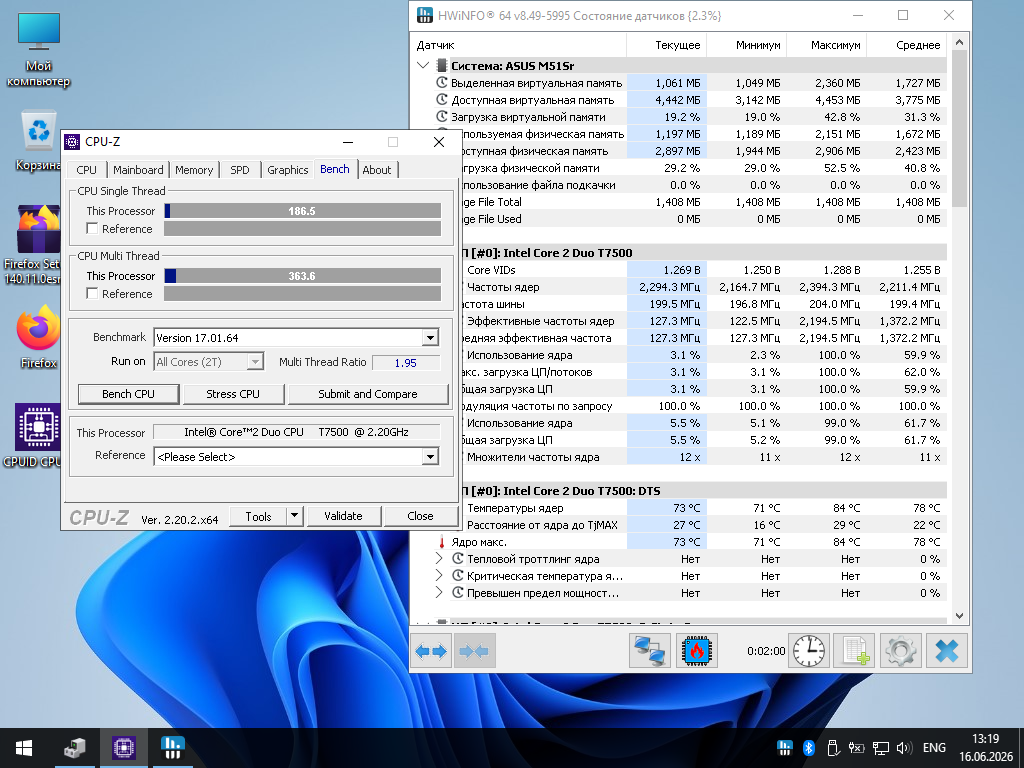This screenshot has width=1024, height=768.
Task: Click the Bench CPU button
Action: pos(128,394)
